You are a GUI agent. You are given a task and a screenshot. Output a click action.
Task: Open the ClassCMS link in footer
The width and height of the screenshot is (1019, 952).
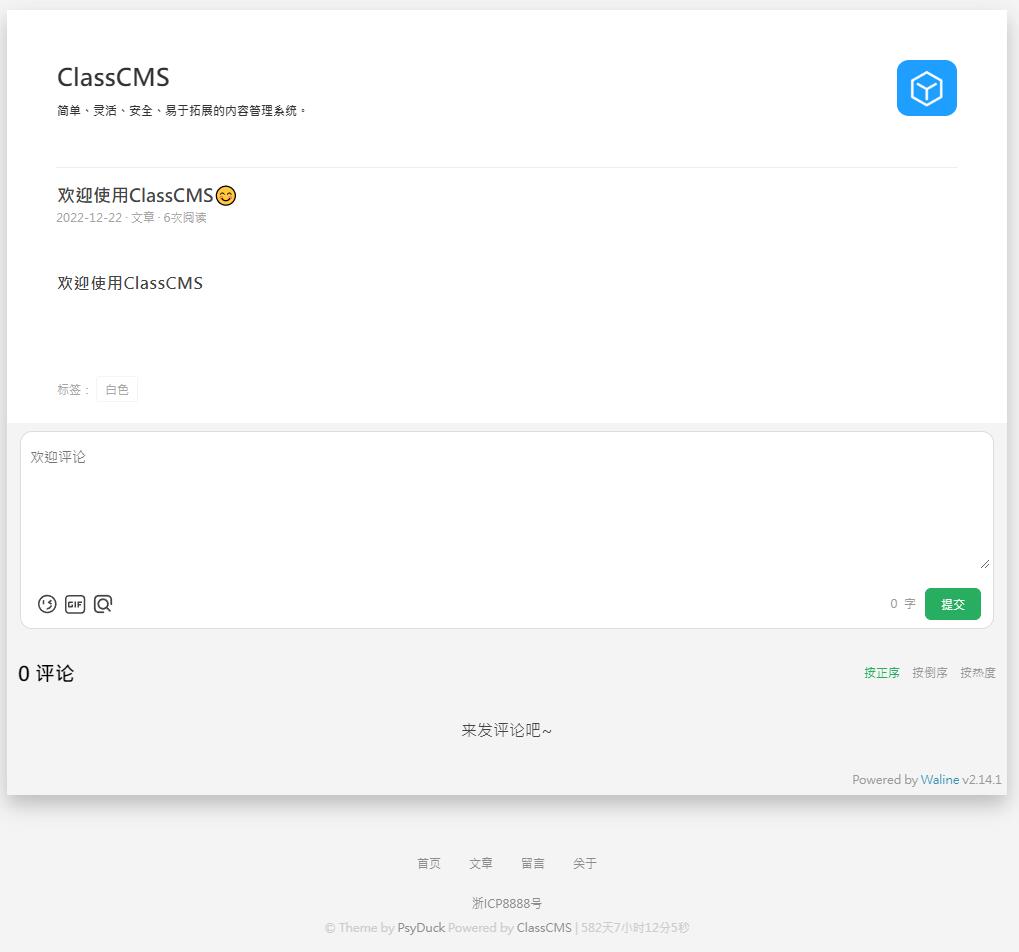pyautogui.click(x=544, y=928)
